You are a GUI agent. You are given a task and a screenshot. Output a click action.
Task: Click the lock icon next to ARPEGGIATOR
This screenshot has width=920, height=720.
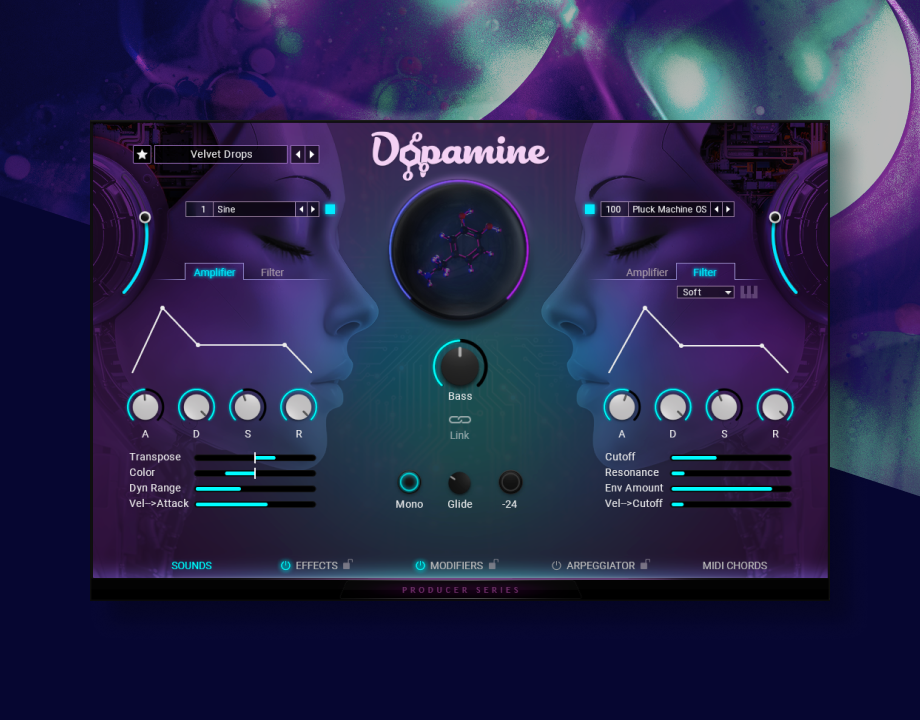[x=644, y=565]
